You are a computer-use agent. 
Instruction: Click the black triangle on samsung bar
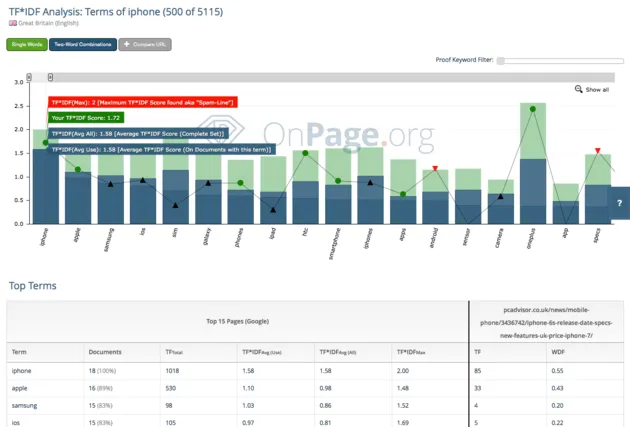(x=110, y=184)
